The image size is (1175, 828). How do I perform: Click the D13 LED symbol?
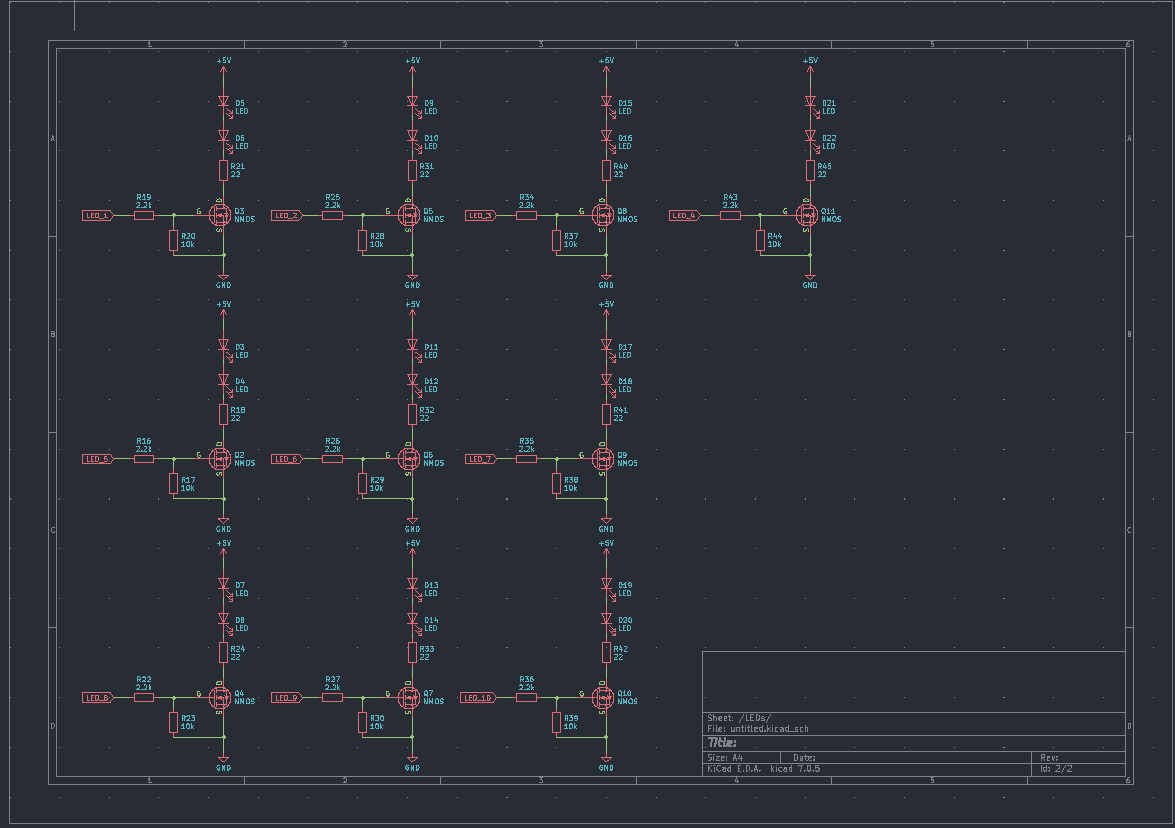coord(412,584)
